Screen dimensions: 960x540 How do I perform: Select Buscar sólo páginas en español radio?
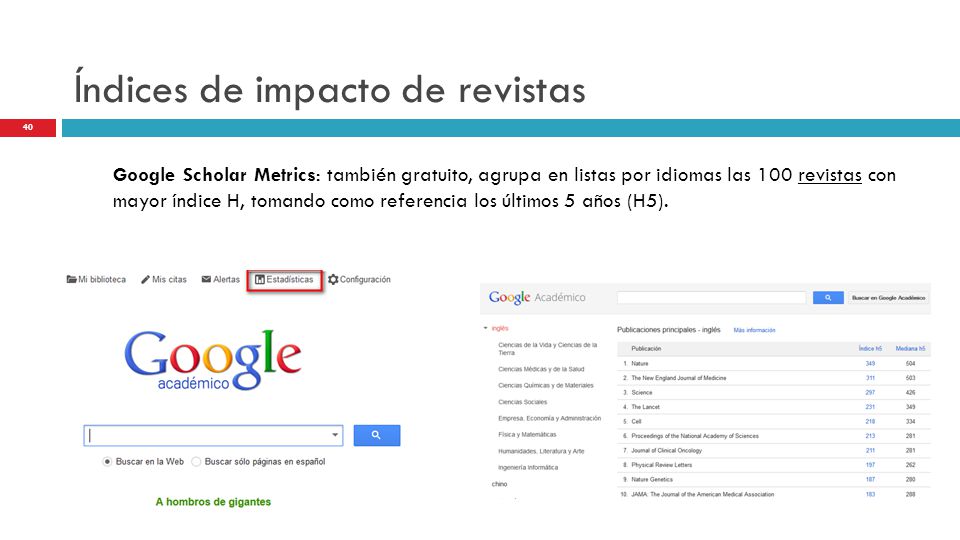196,462
